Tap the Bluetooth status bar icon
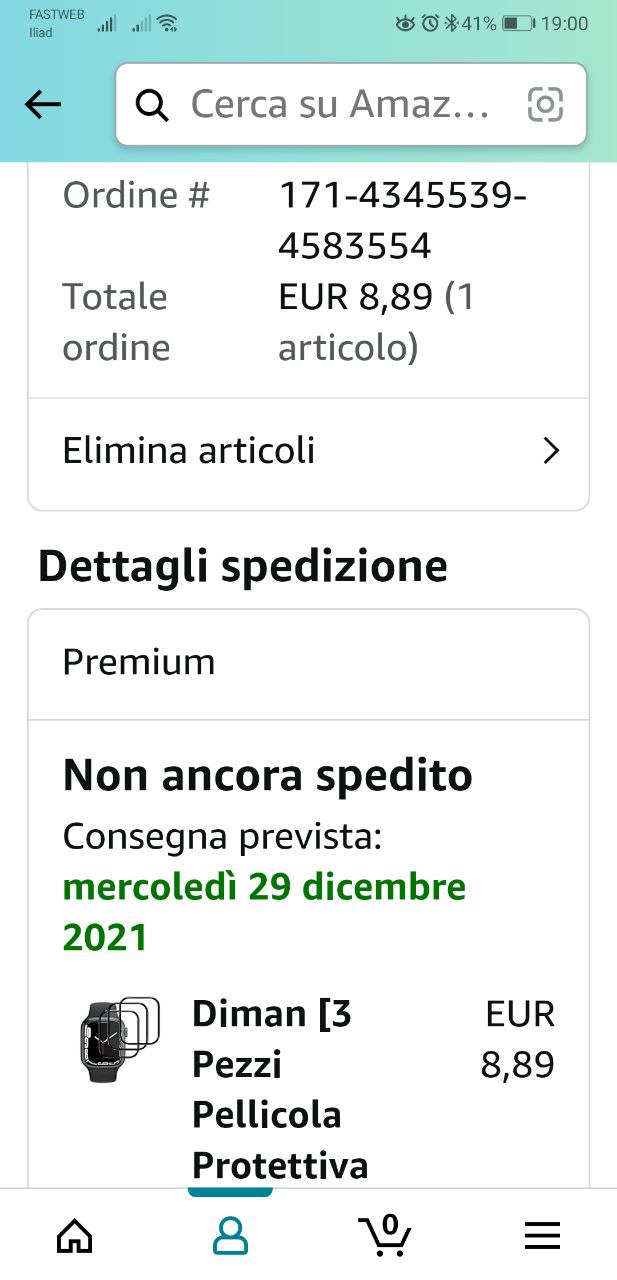Image resolution: width=617 pixels, height=1280 pixels. click(x=451, y=23)
